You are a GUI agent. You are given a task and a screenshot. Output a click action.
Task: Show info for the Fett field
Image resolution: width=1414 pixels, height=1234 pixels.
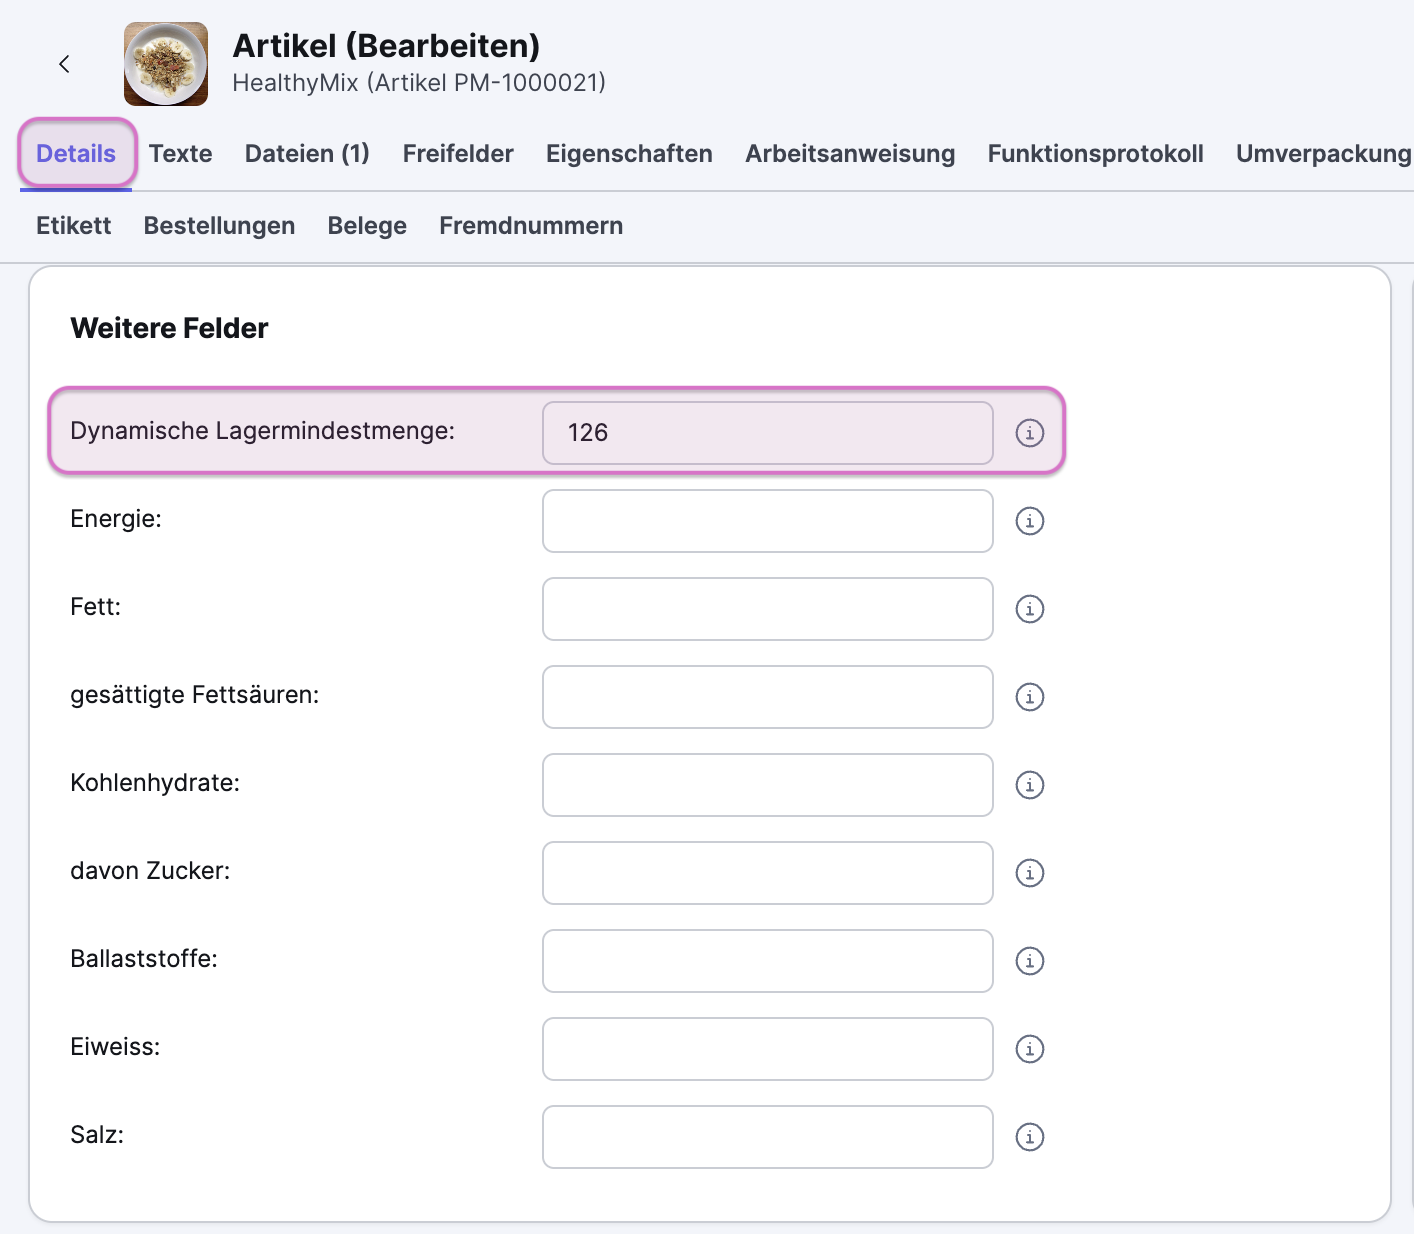click(x=1029, y=609)
